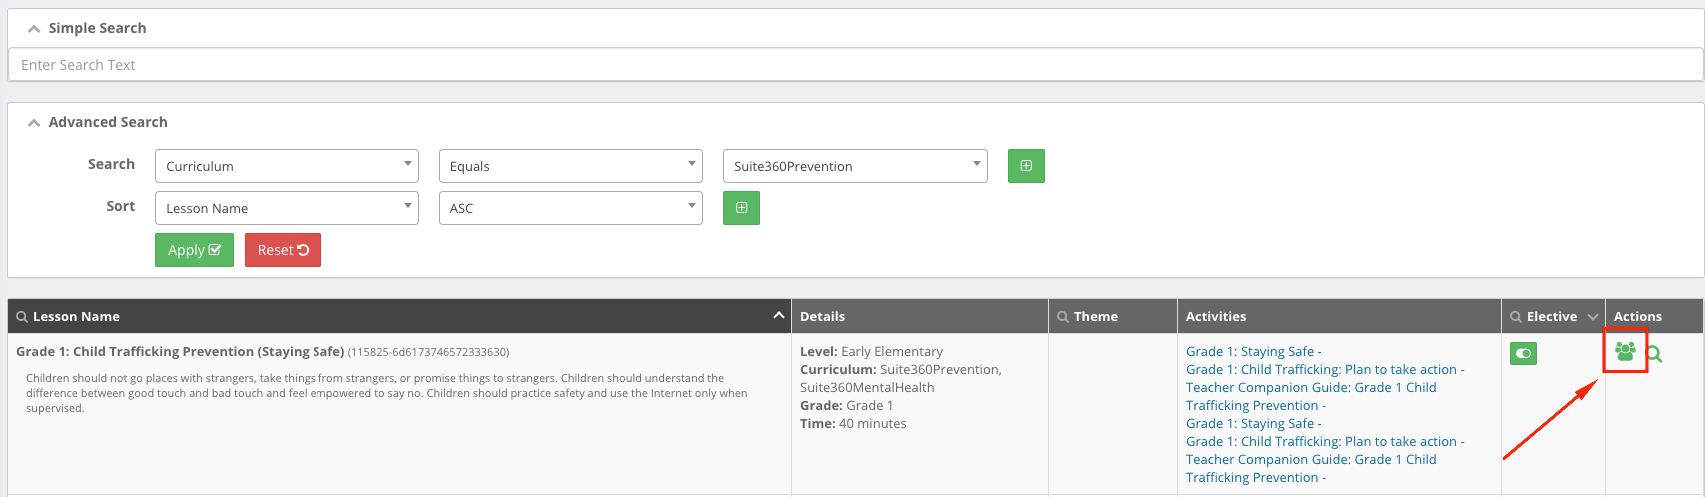Open the ASC sort order dropdown
This screenshot has height=497, width=1705.
click(570, 208)
